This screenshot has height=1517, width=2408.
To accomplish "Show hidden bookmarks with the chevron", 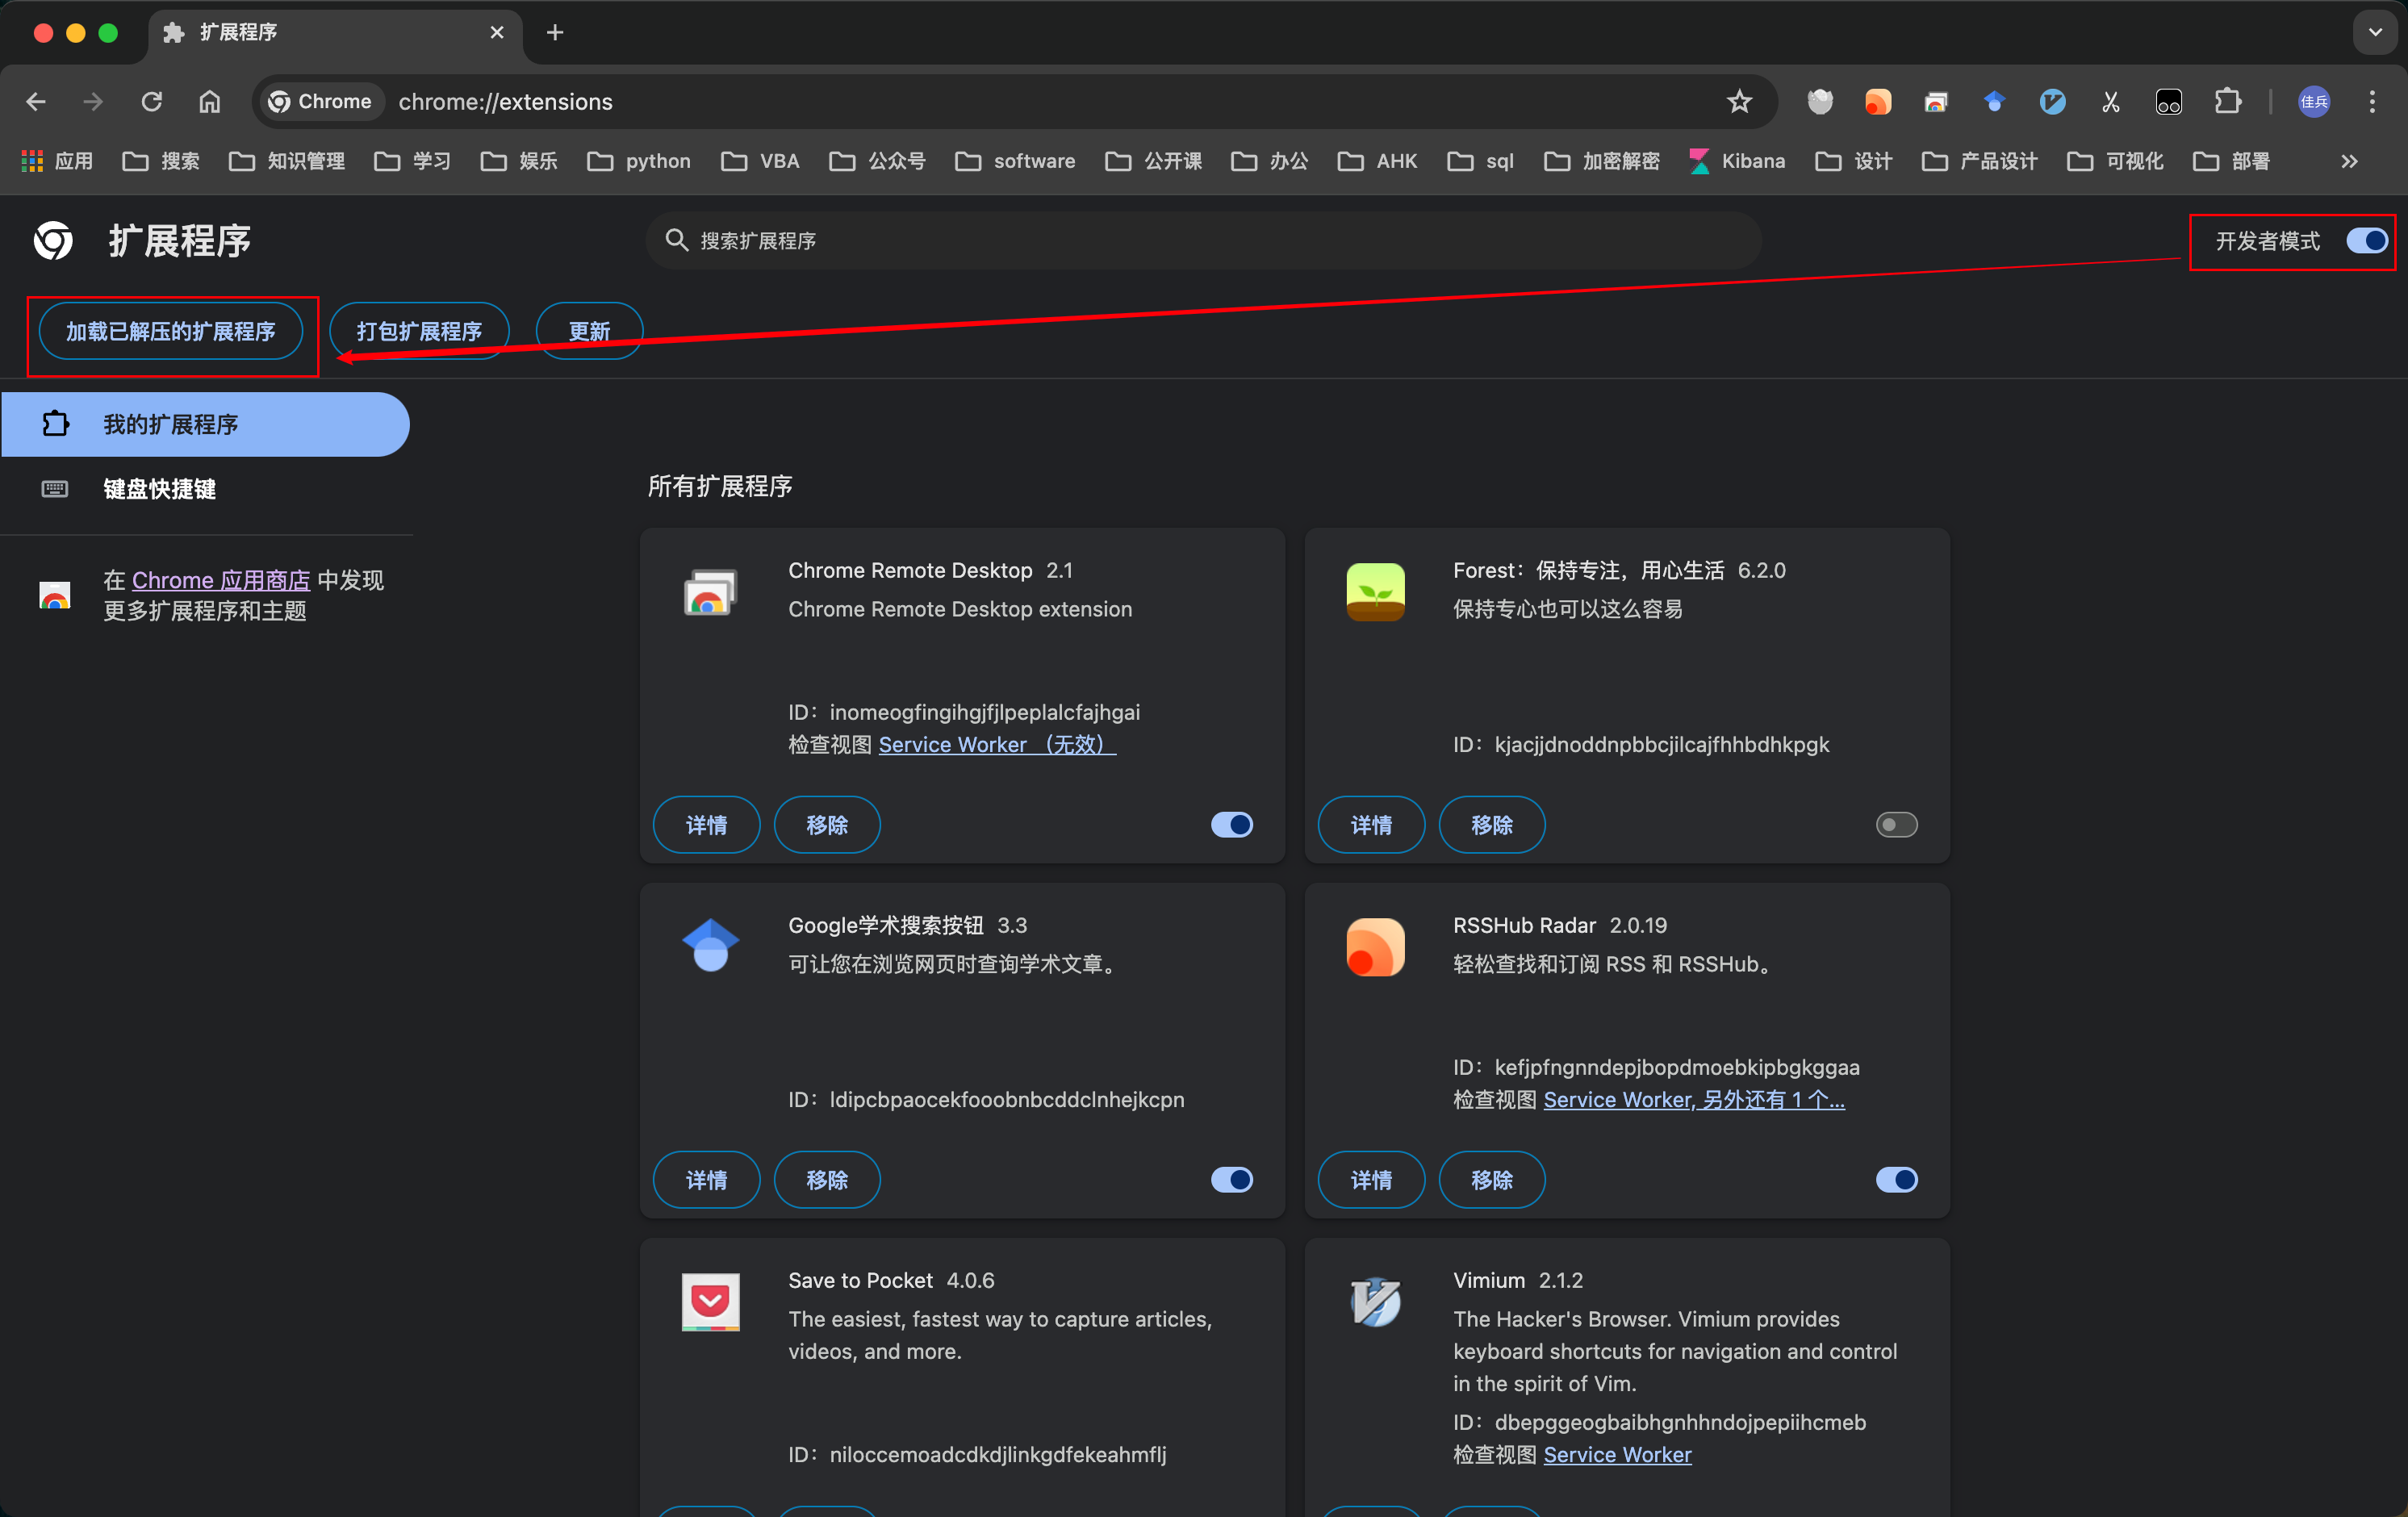I will 2349,161.
